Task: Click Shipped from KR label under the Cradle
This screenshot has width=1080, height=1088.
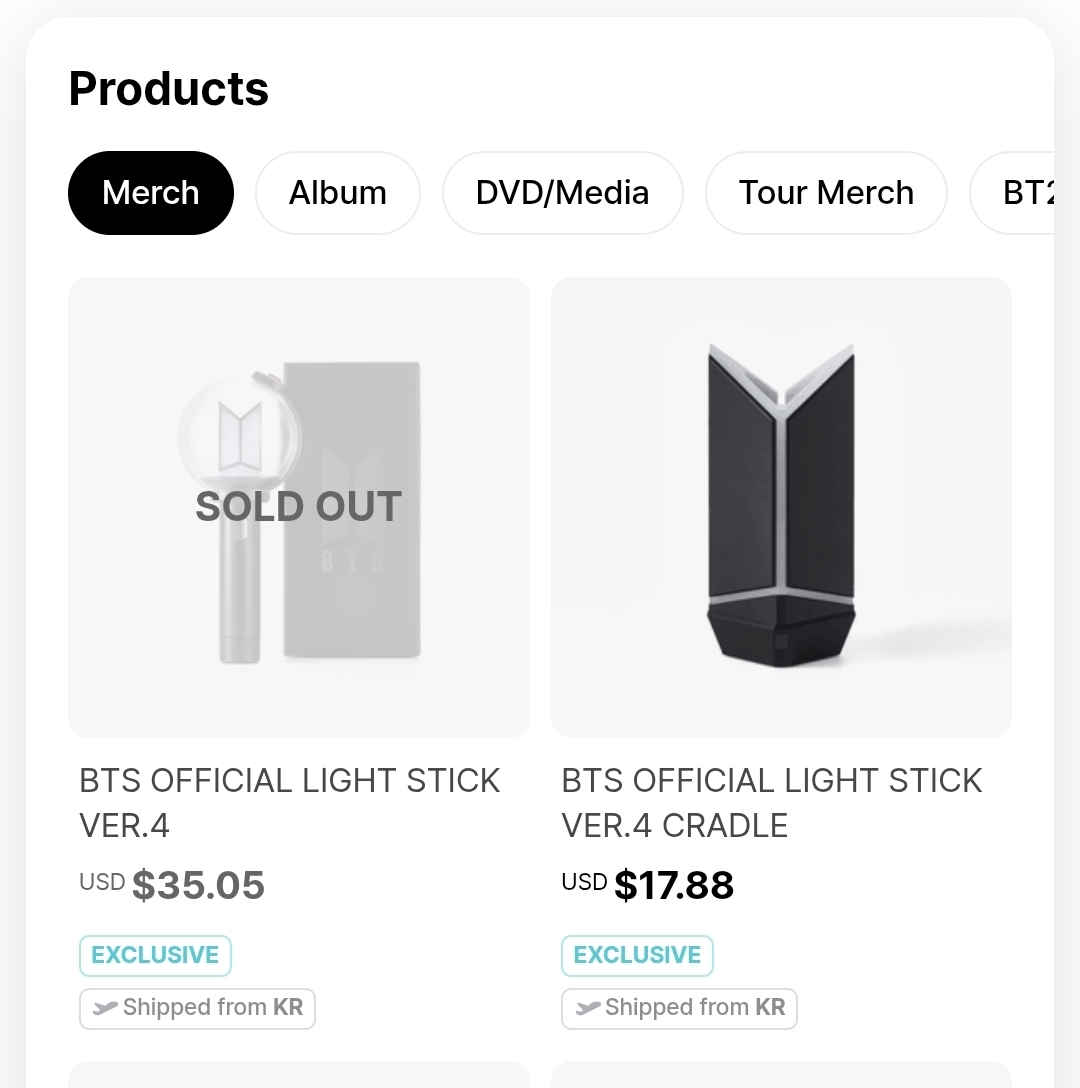Action: tap(694, 1008)
